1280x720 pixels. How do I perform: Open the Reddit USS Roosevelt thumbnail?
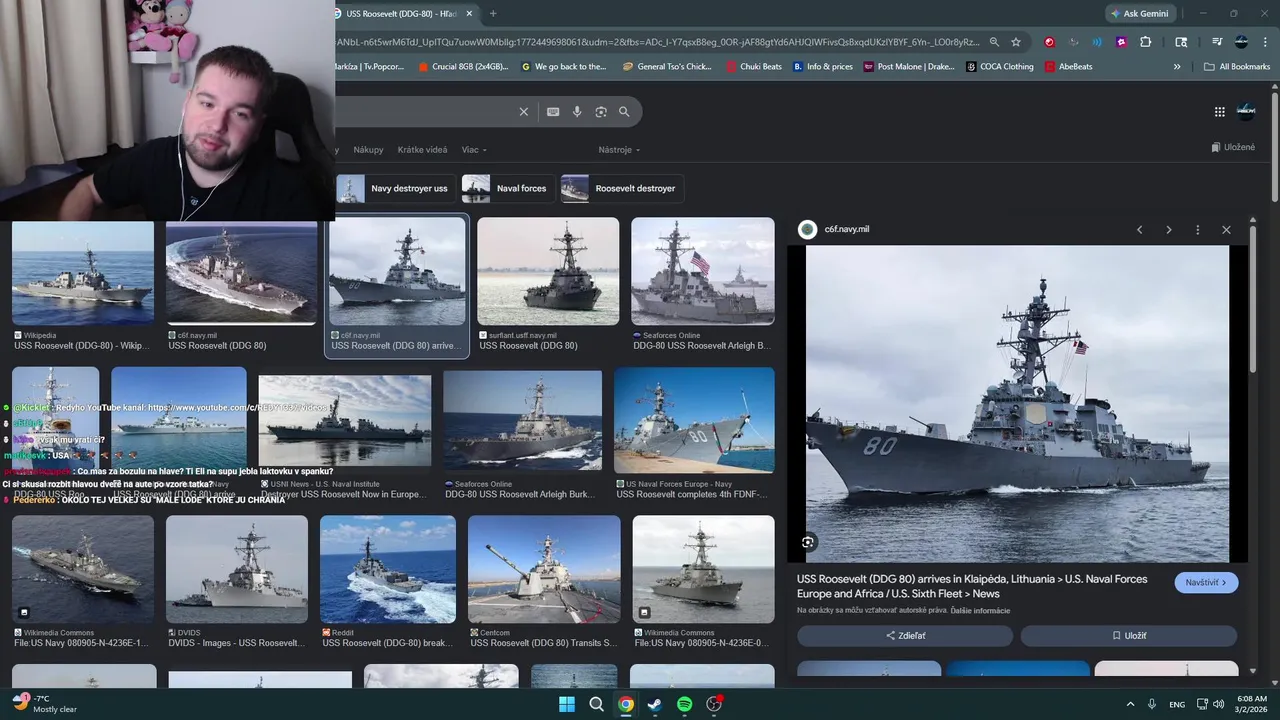click(x=388, y=569)
